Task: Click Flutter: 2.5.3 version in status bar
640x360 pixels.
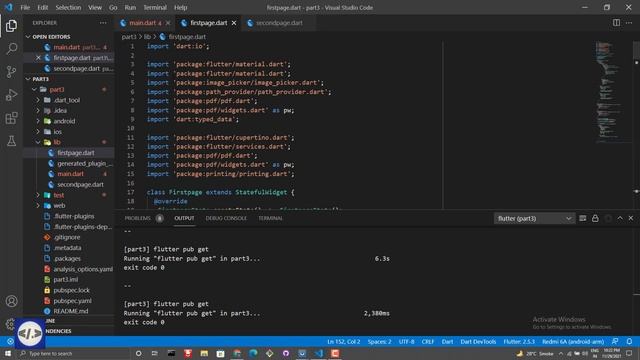Action: [519, 342]
